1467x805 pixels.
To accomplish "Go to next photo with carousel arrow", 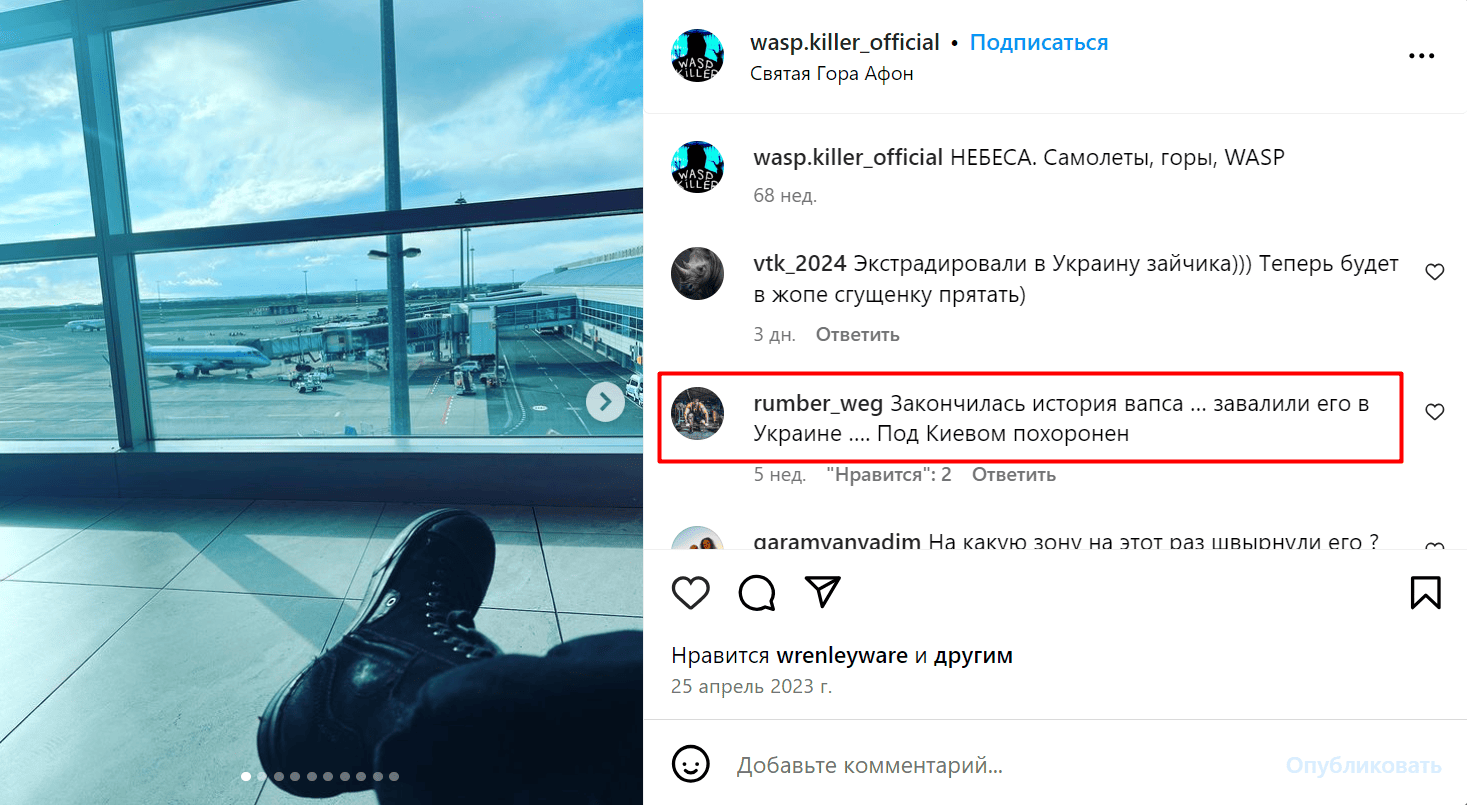I will [604, 403].
